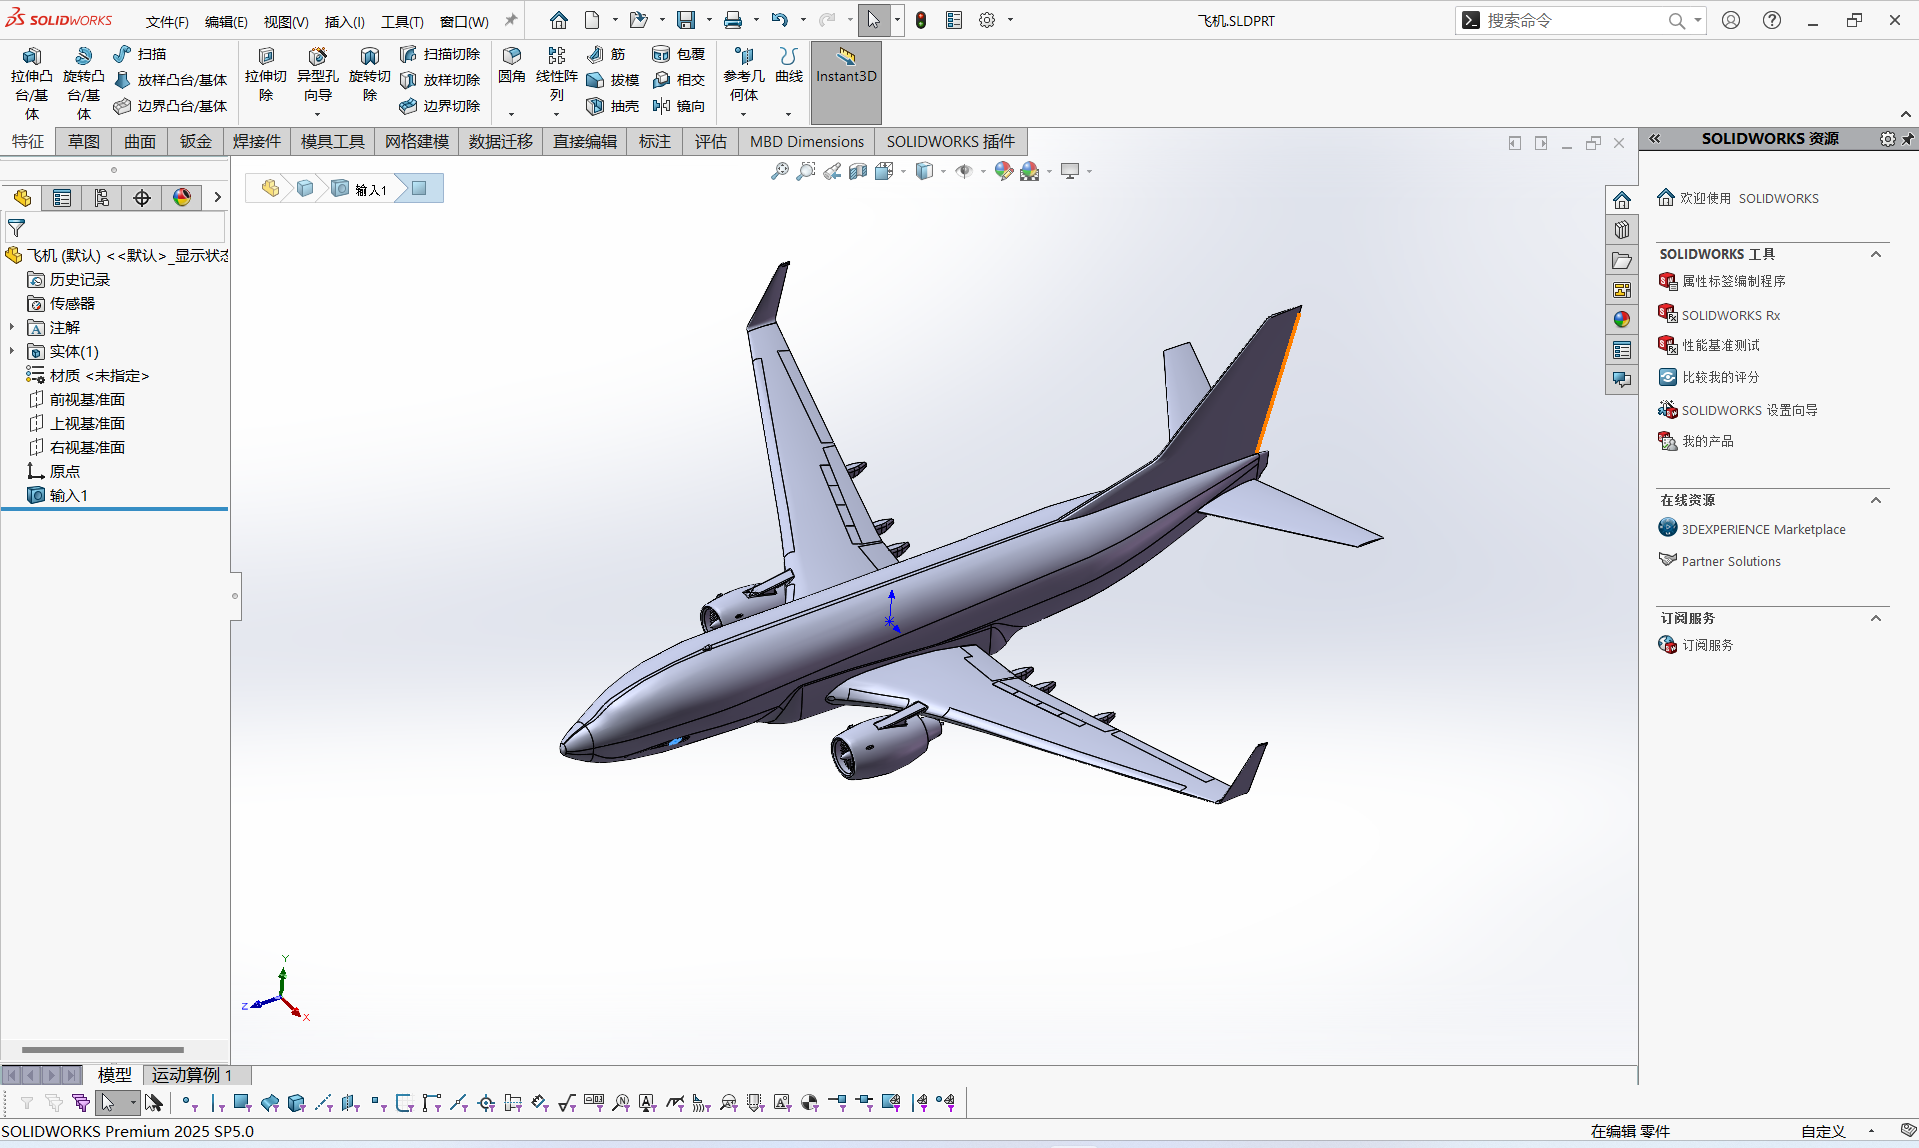Collapse the 订阅服务 section

1876,618
